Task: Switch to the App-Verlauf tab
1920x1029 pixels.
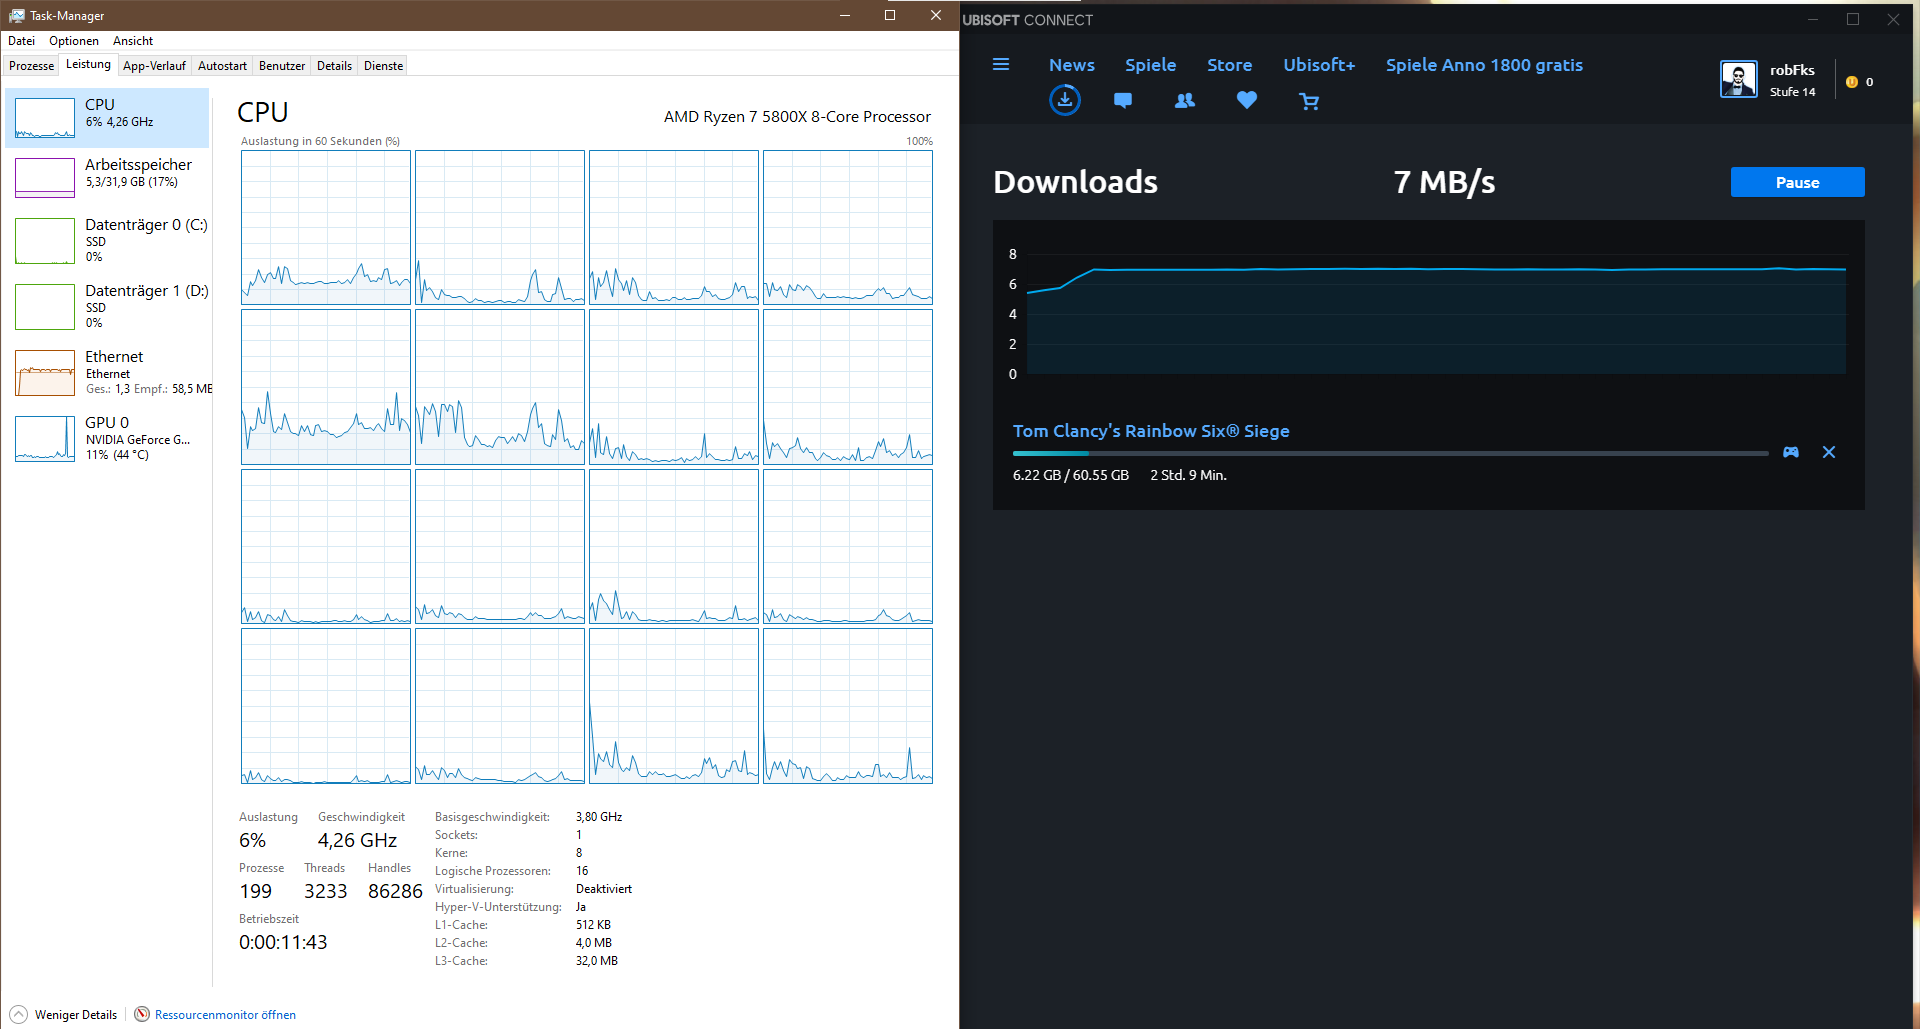Action: coord(154,66)
